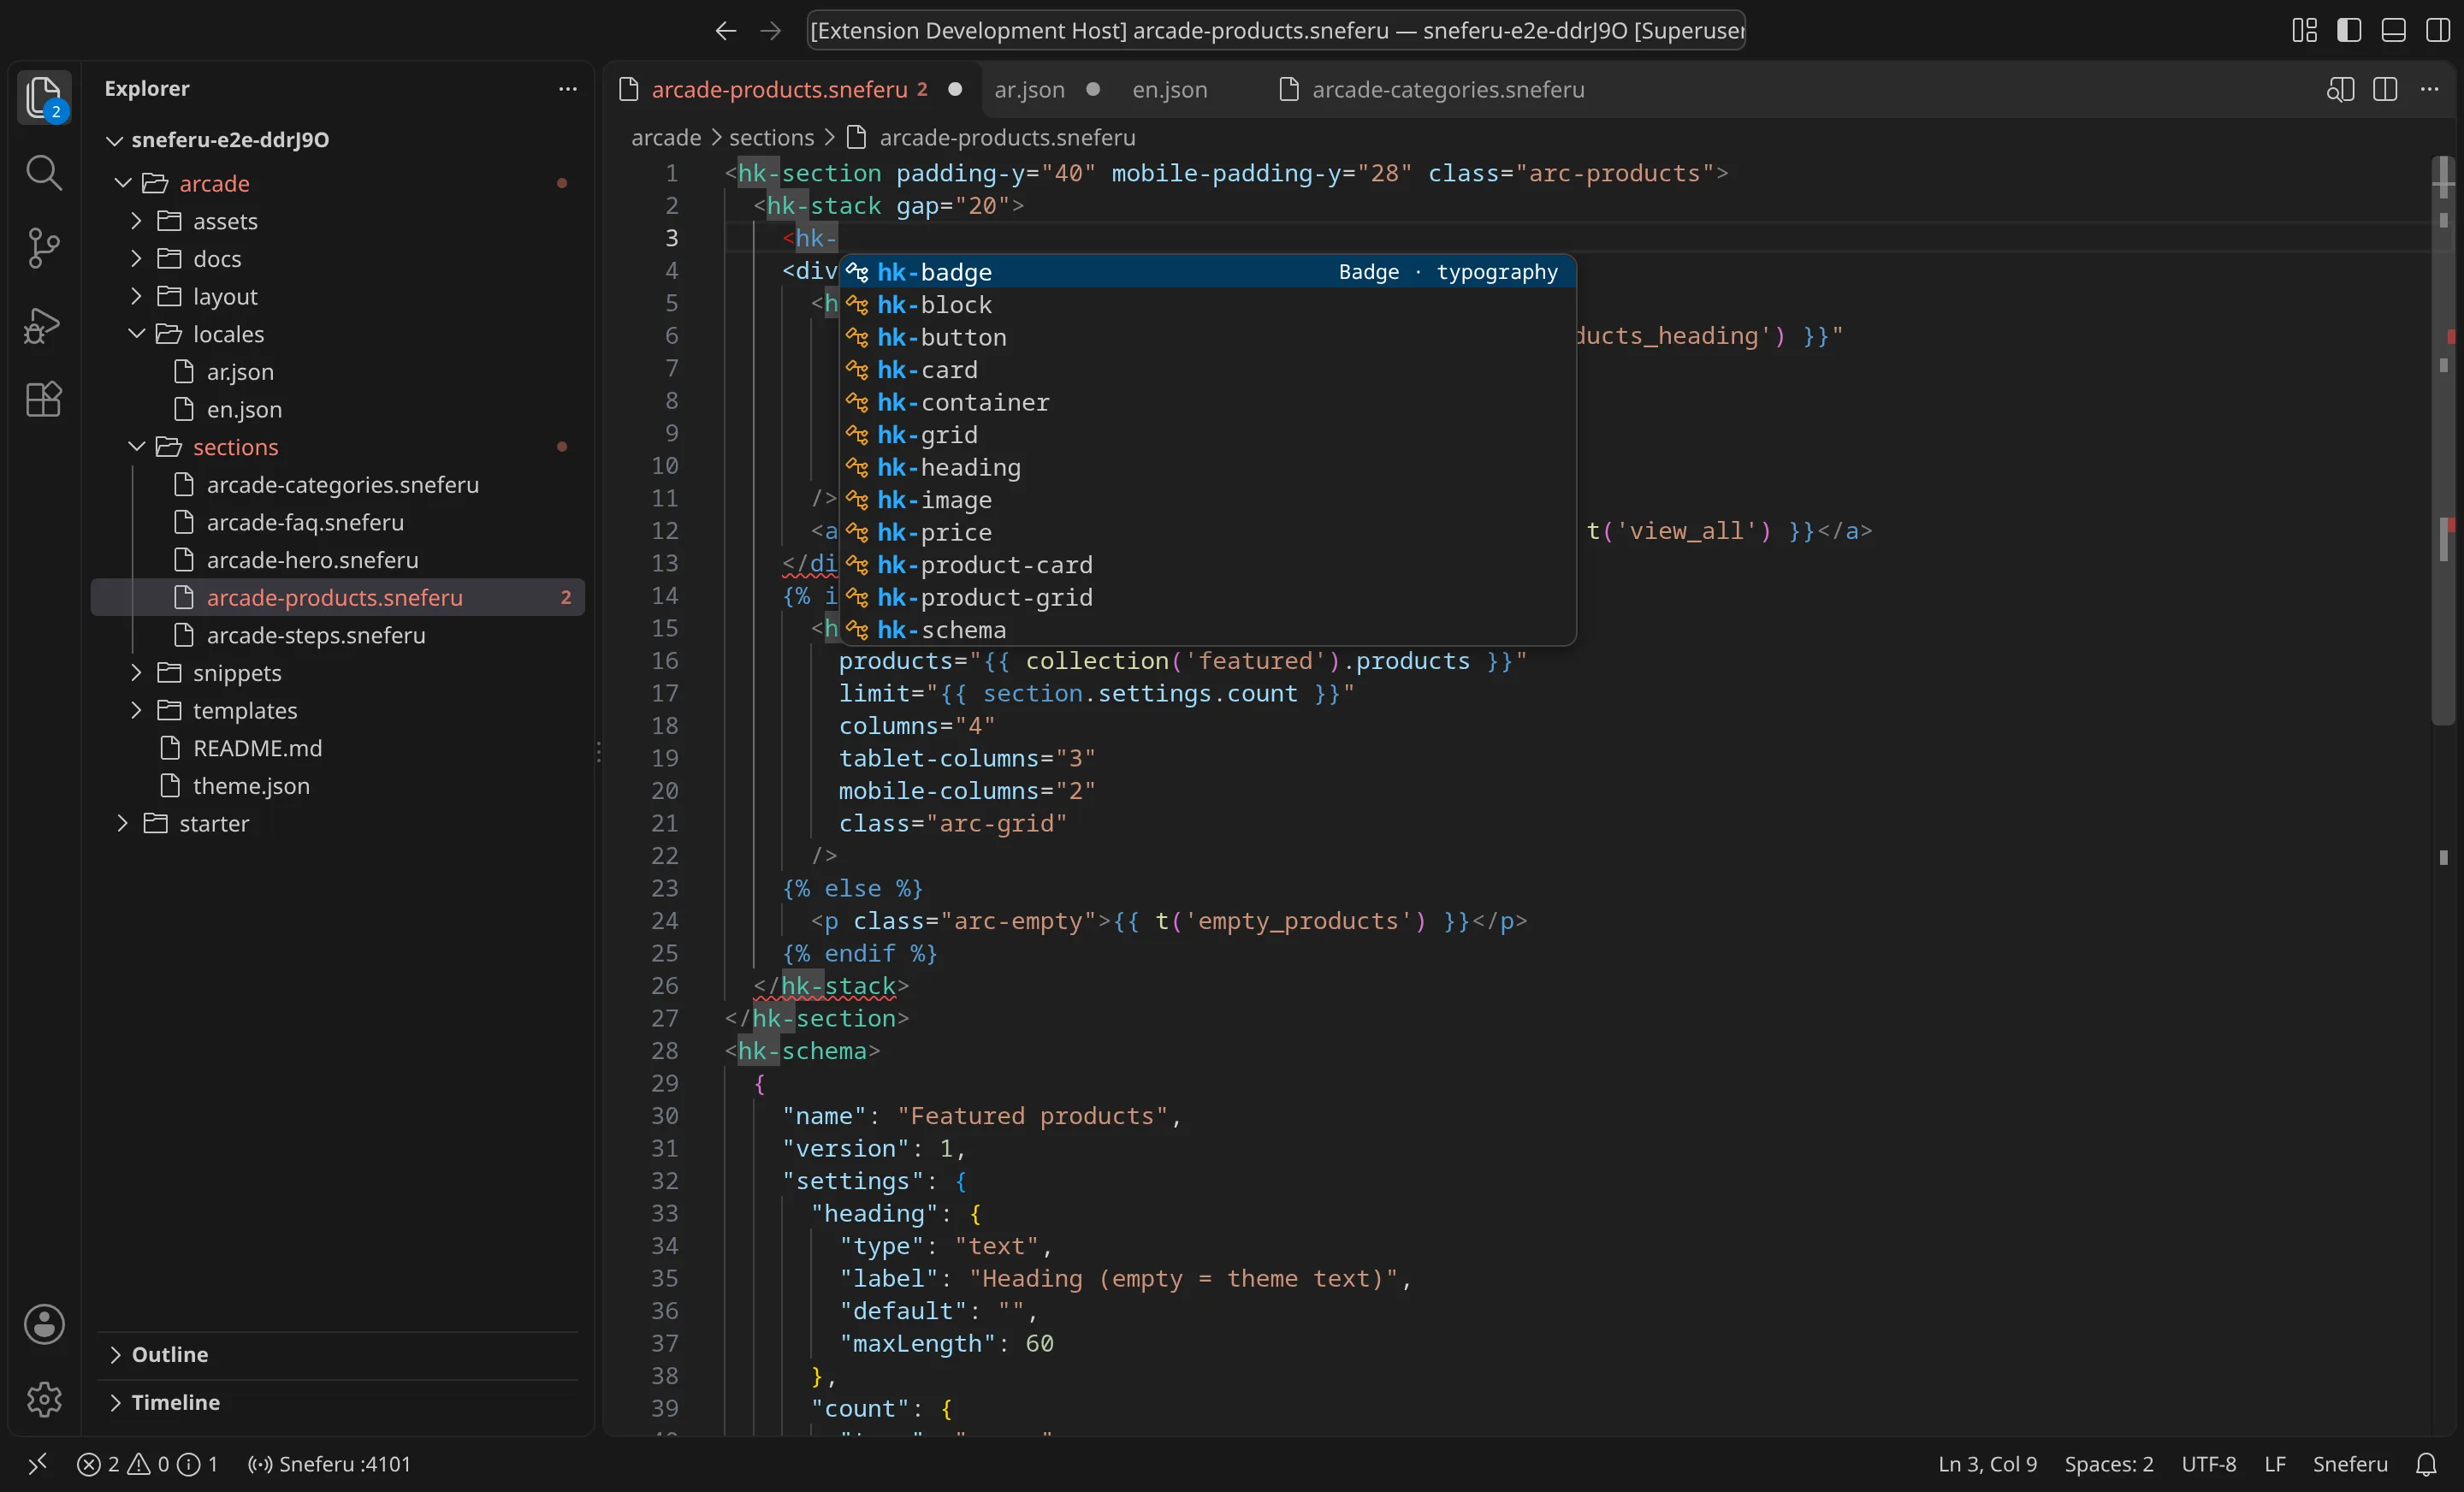The image size is (2464, 1492).
Task: Toggle the bottom Panel visibility
Action: tap(2393, 30)
